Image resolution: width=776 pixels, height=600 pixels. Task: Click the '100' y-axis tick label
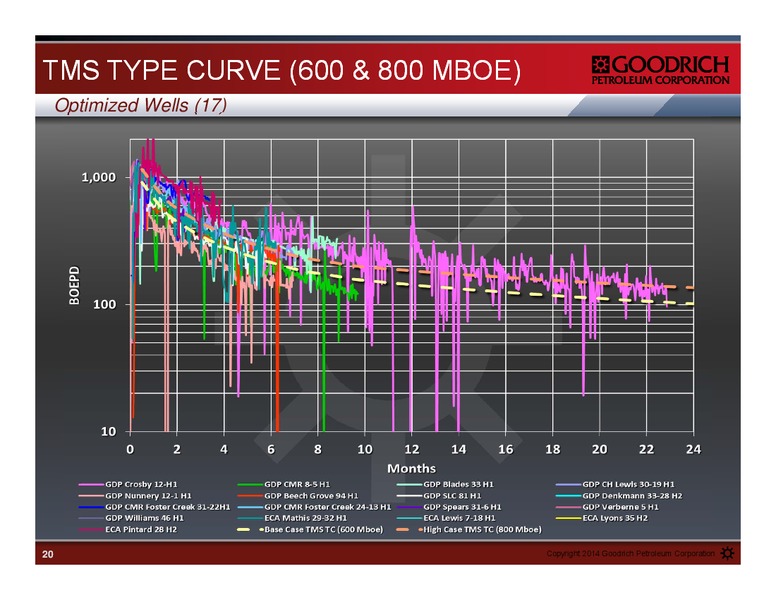point(104,304)
